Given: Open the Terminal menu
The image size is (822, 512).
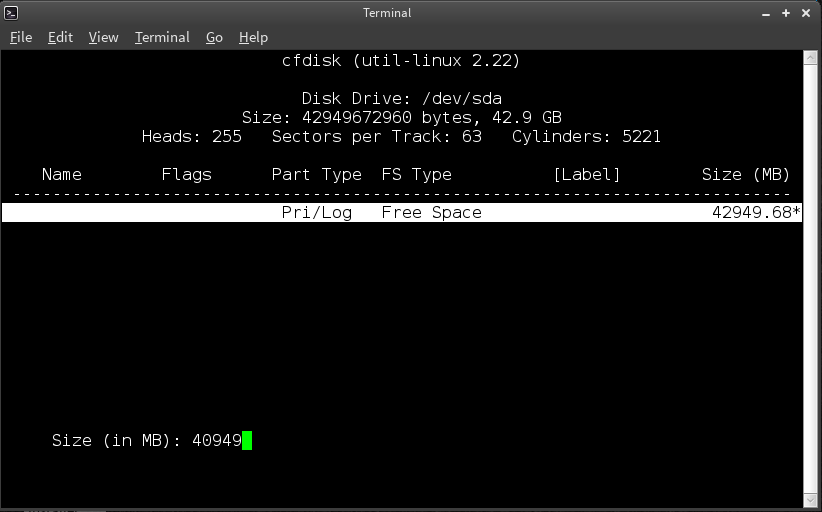Looking at the screenshot, I should tap(162, 37).
